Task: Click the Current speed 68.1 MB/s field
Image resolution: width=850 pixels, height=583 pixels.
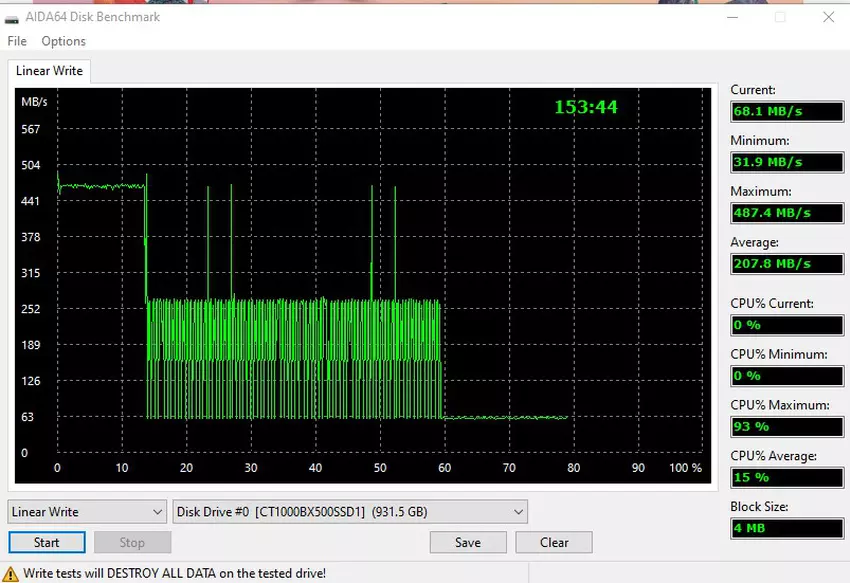Action: click(786, 111)
